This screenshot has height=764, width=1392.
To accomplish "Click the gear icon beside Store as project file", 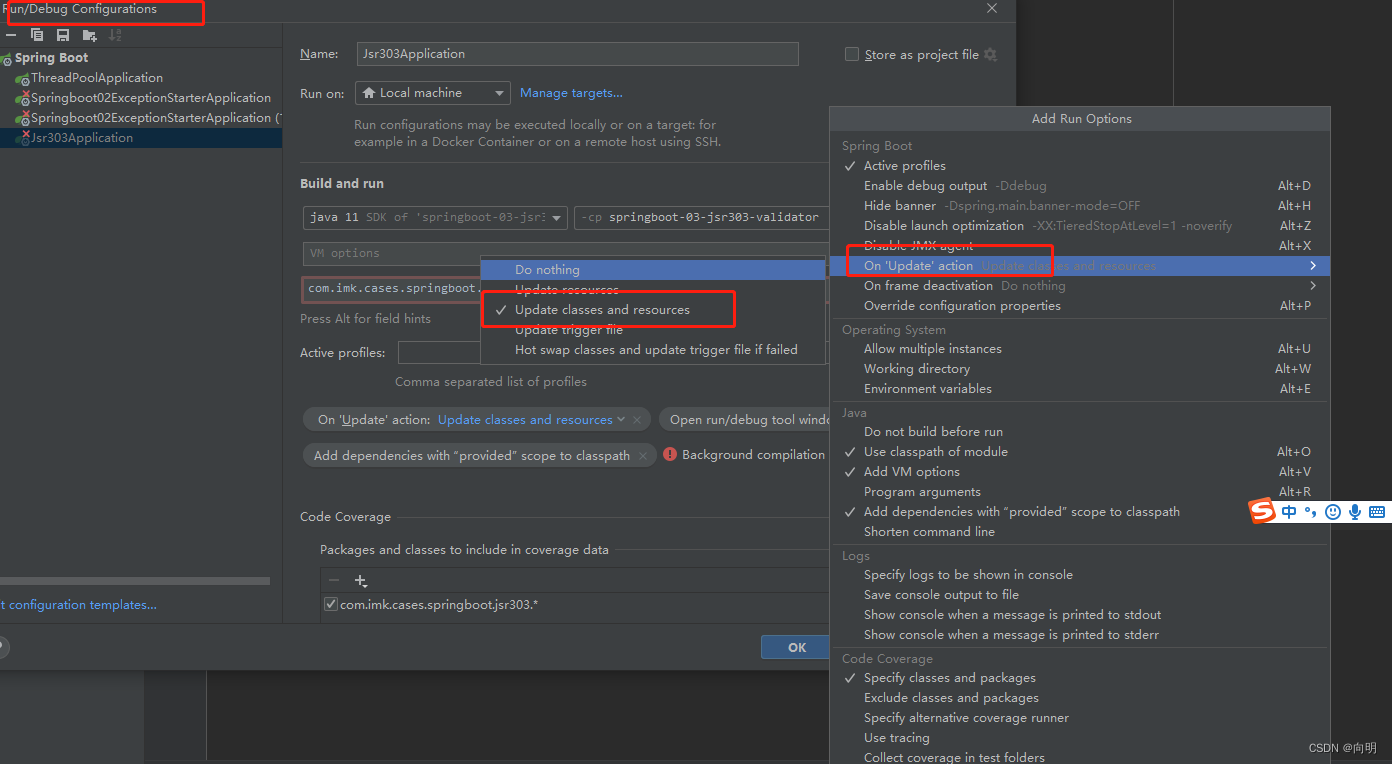I will coord(991,55).
